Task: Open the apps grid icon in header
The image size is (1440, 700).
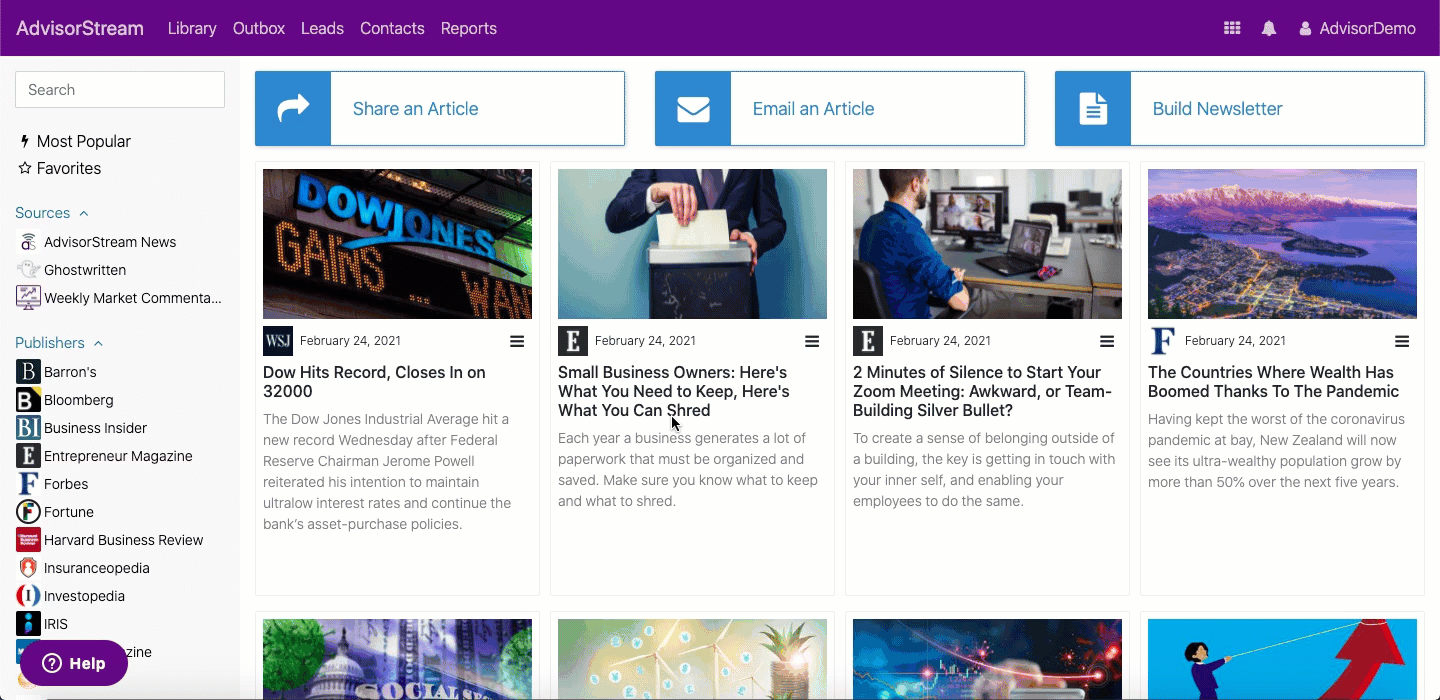Action: [x=1232, y=28]
